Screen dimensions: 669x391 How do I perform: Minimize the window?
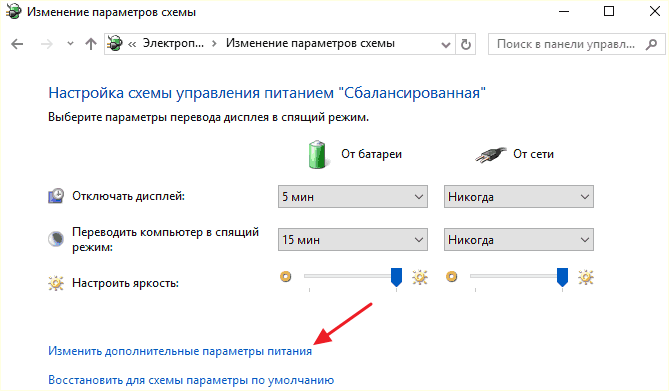tap(564, 12)
